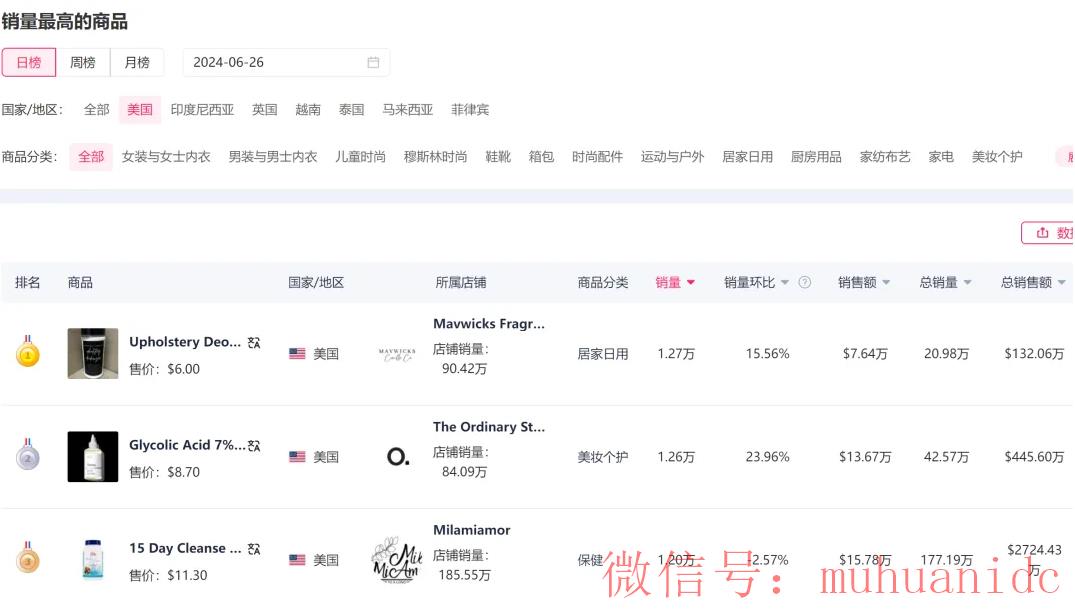Click the translate icon beside Upholstery Deo...

pyautogui.click(x=254, y=342)
